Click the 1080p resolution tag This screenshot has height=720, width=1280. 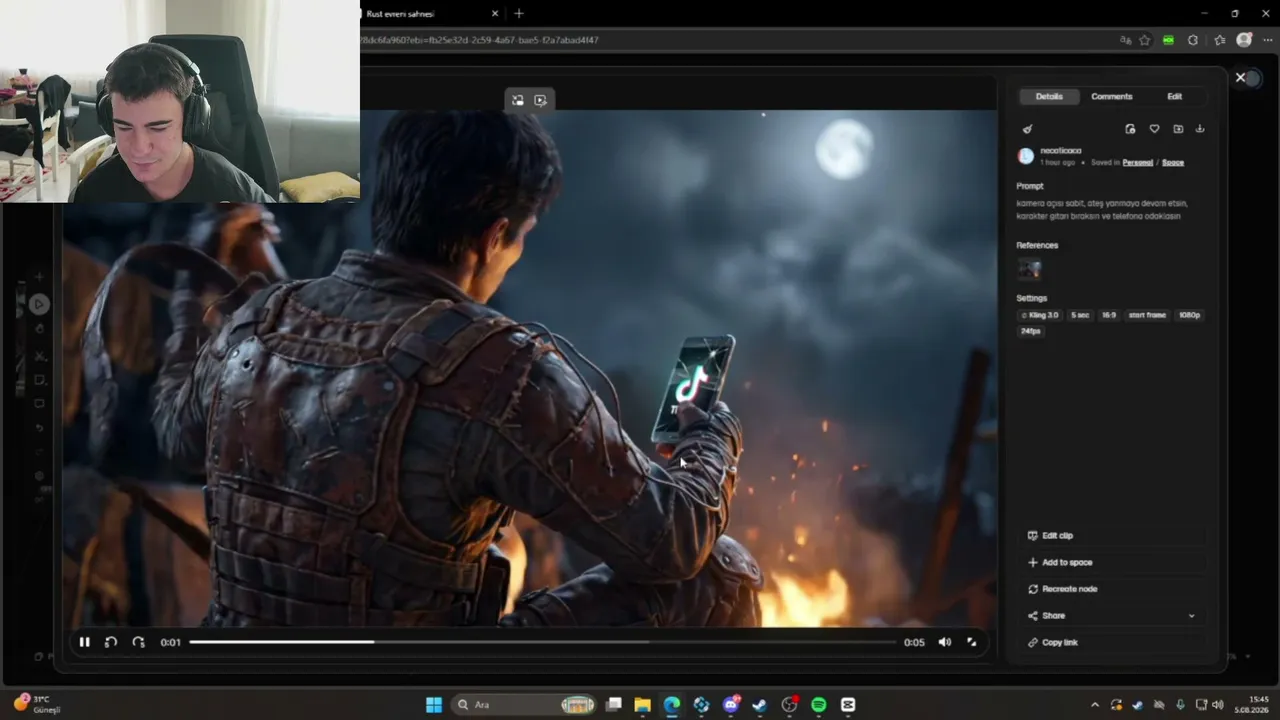(x=1189, y=315)
